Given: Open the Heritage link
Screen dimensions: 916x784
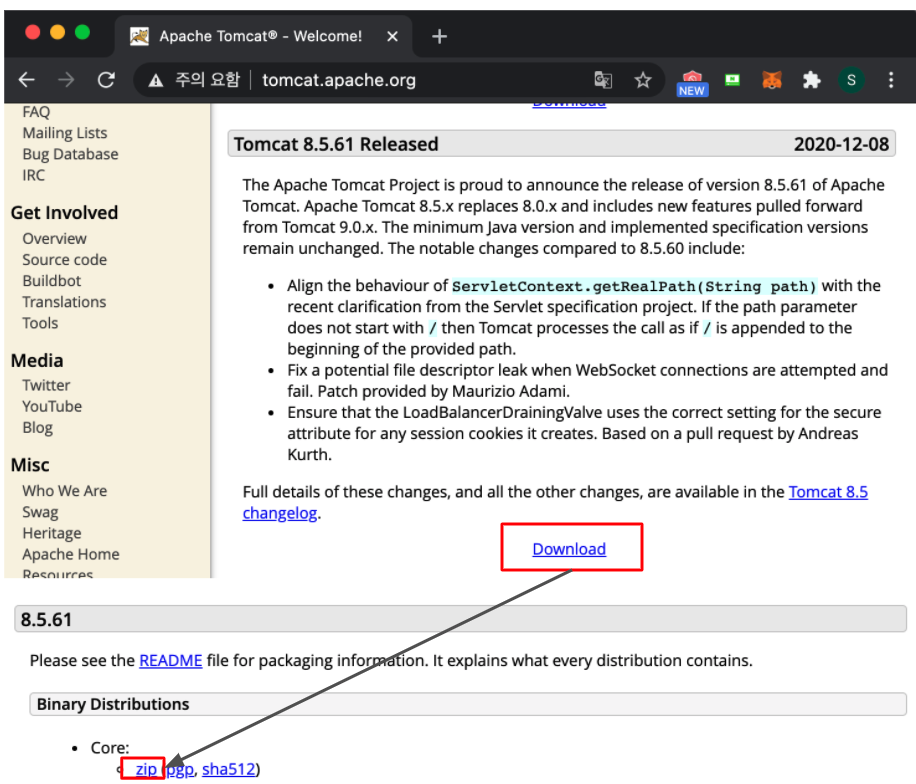Looking at the screenshot, I should click(52, 533).
